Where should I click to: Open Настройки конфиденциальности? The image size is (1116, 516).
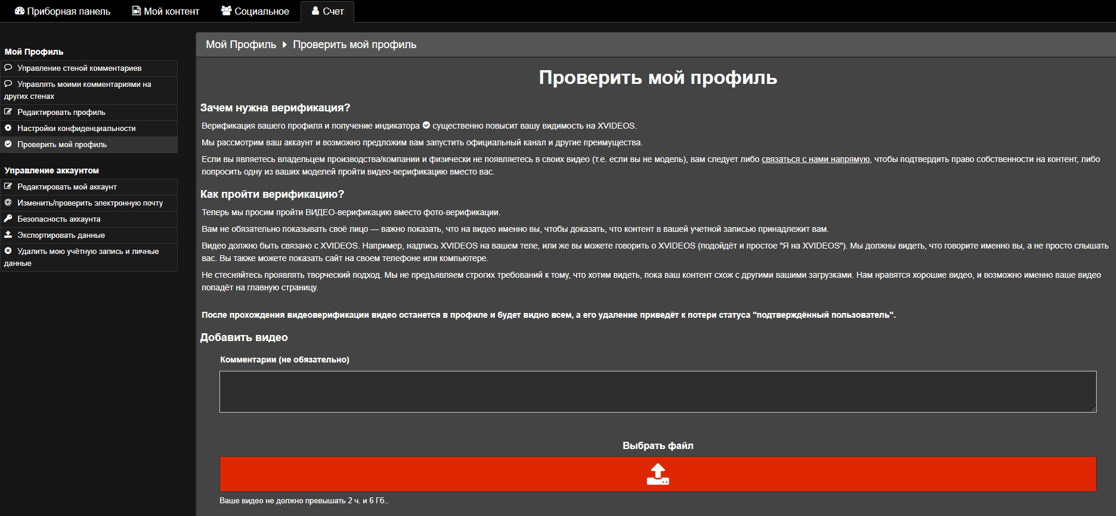[x=88, y=128]
